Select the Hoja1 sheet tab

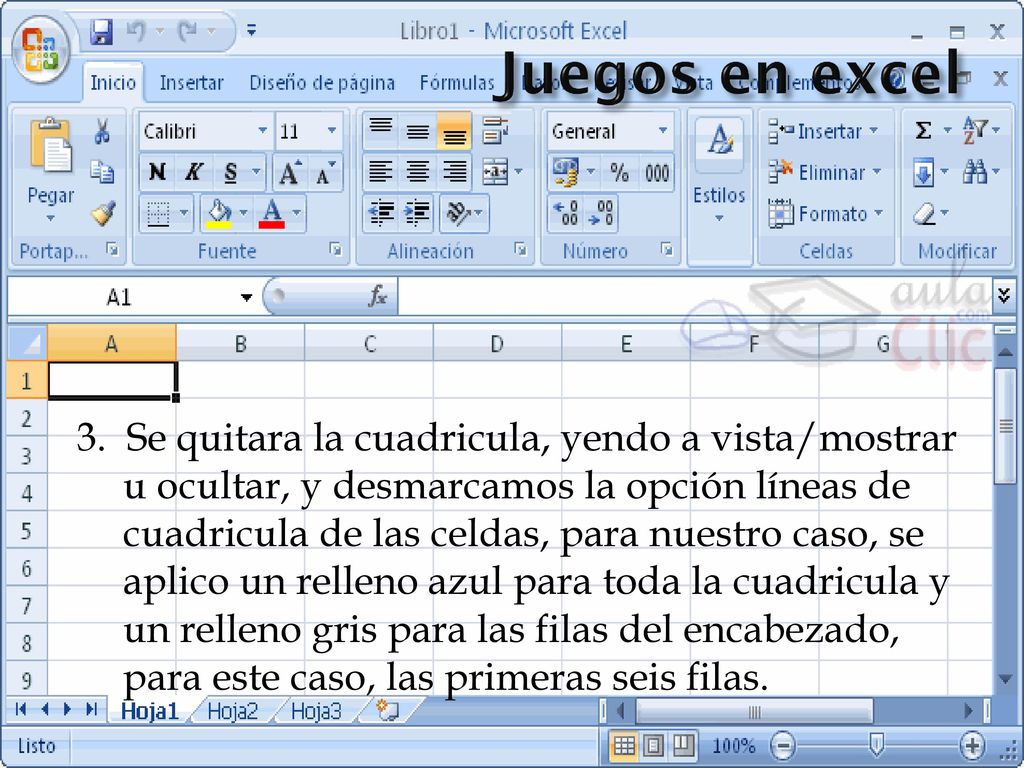150,711
